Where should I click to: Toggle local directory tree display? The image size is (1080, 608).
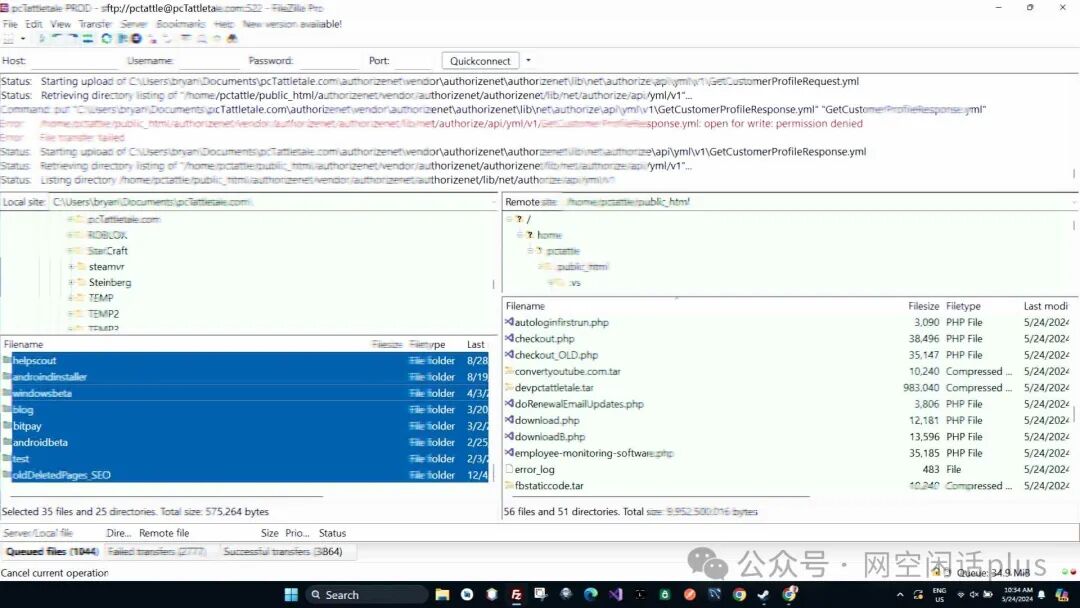57,39
